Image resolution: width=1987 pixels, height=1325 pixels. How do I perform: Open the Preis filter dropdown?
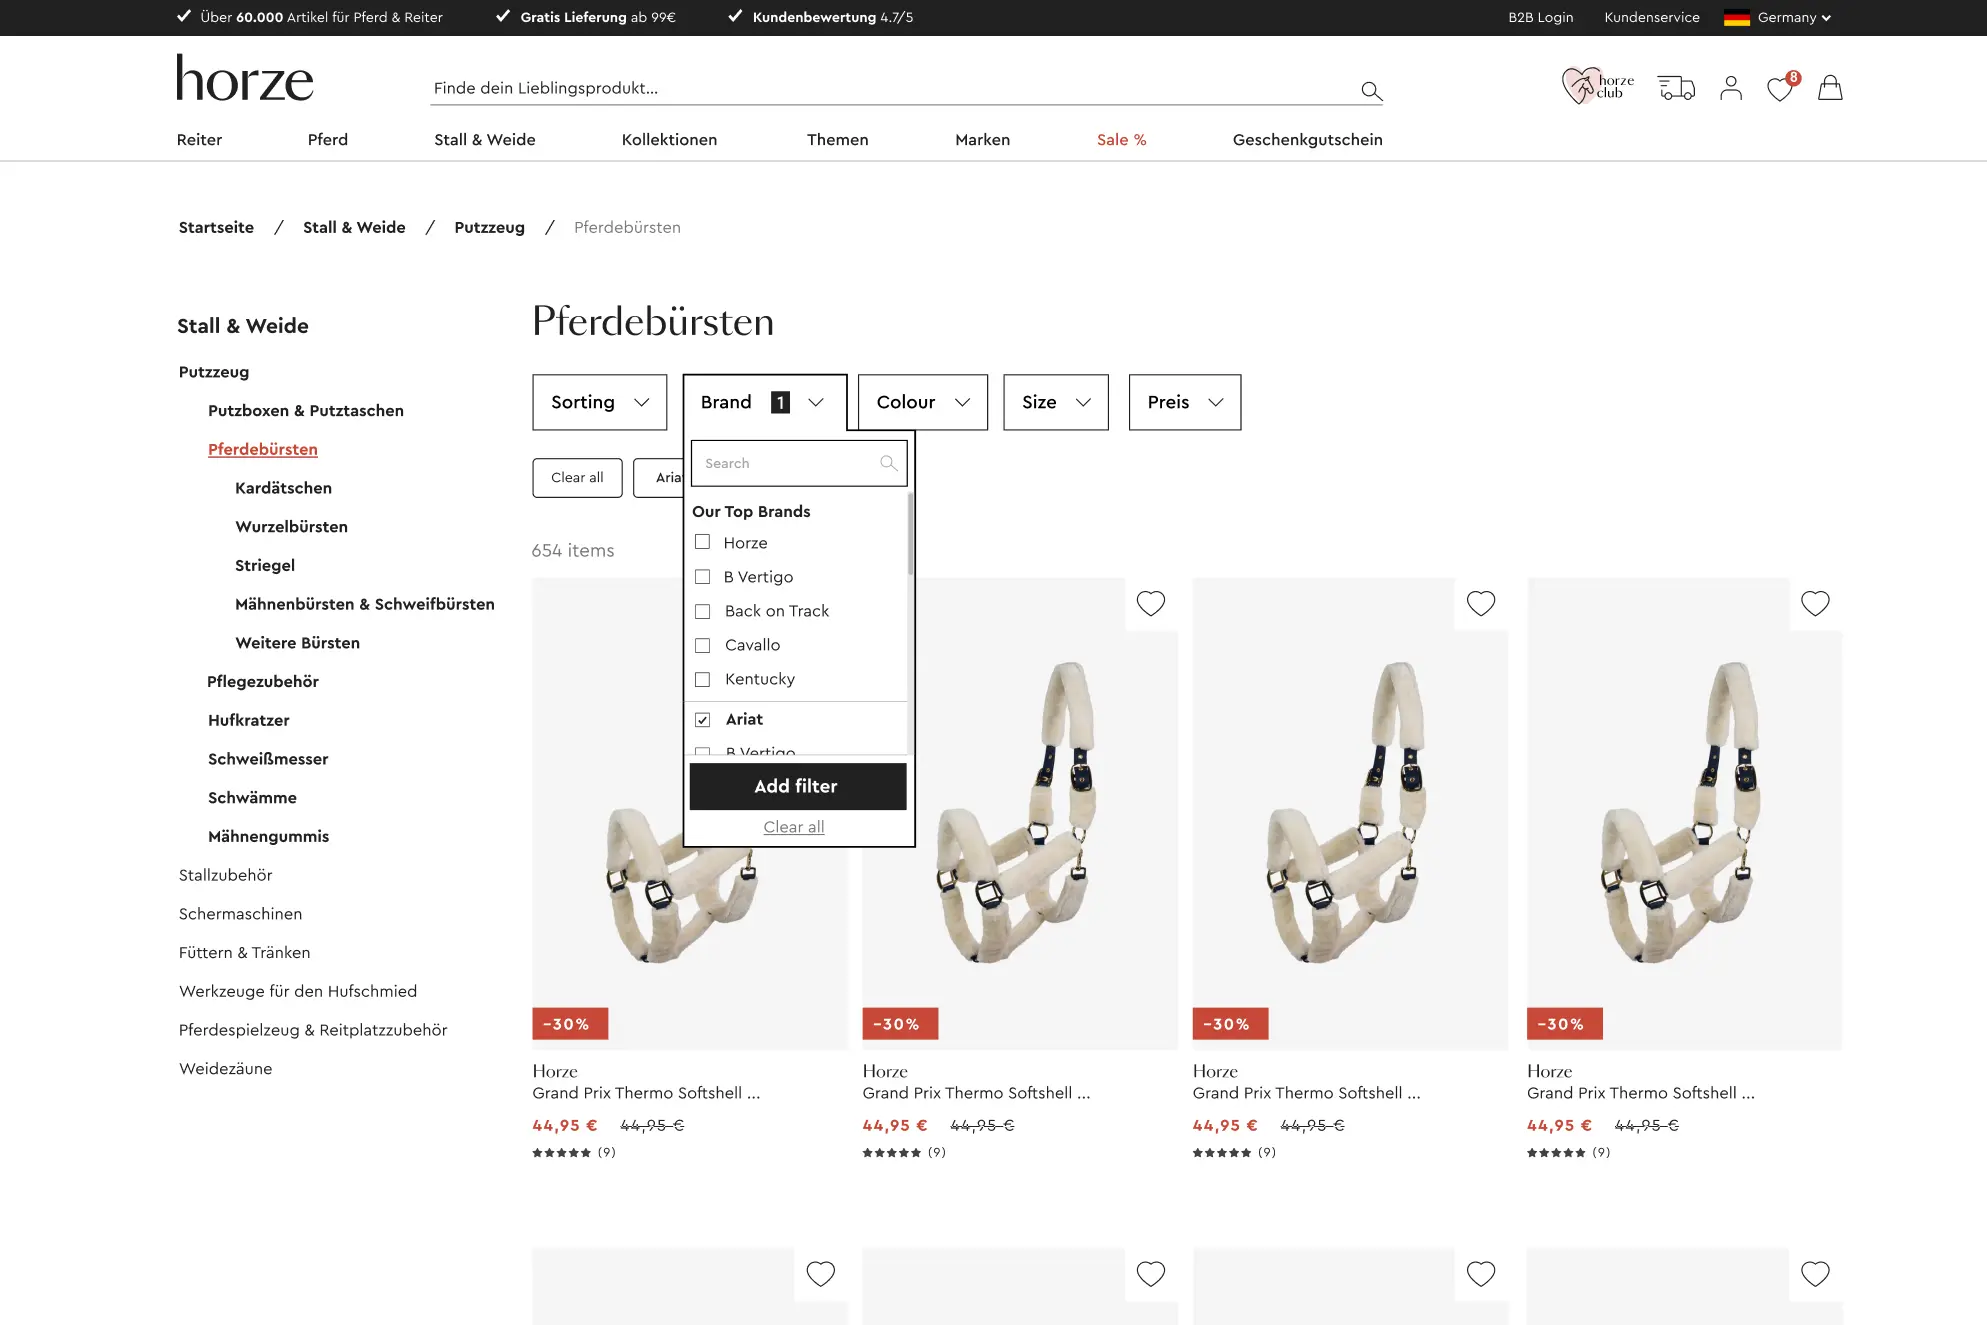click(1184, 402)
